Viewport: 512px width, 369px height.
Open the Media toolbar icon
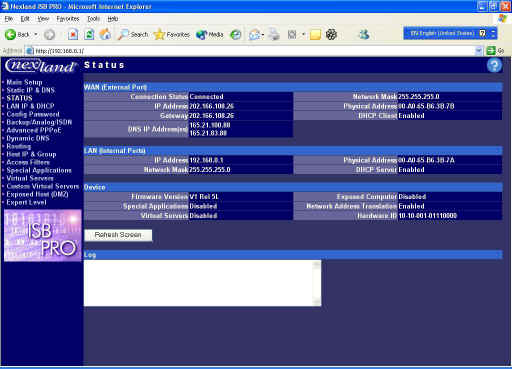point(201,34)
